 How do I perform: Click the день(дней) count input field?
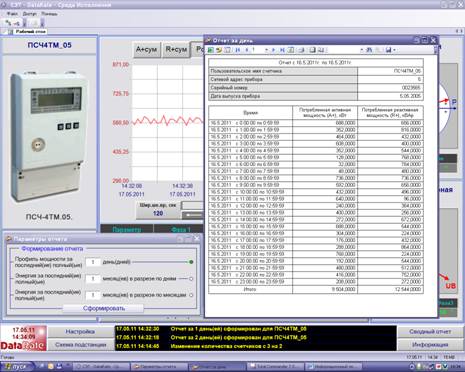[x=93, y=262]
